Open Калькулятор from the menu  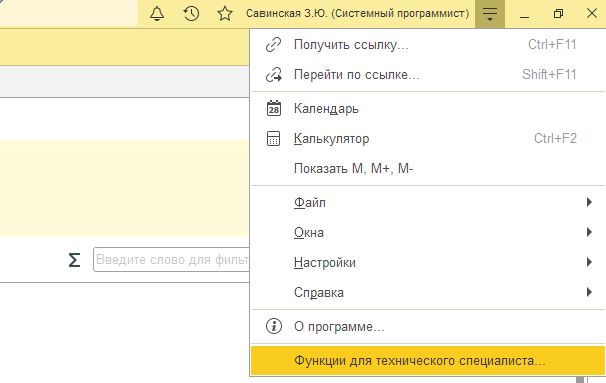(428, 138)
